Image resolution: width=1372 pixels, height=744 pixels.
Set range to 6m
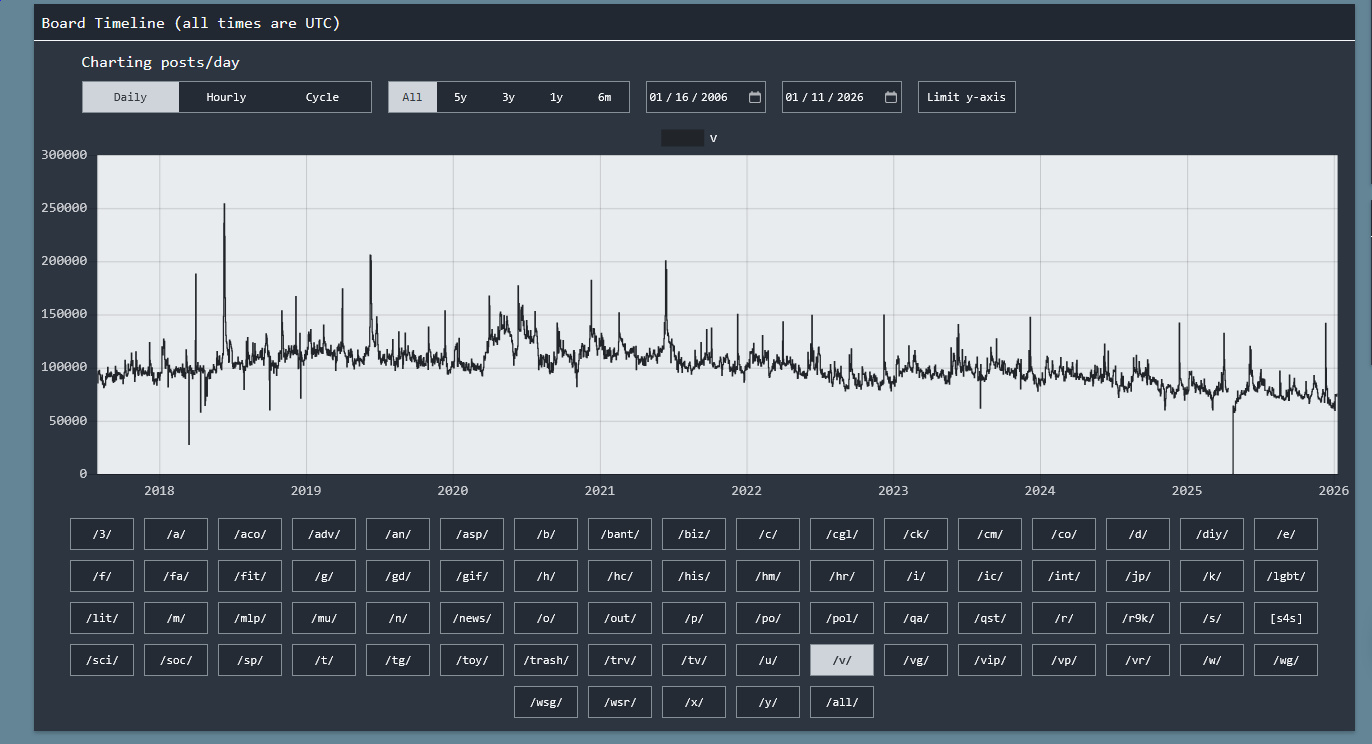point(604,97)
